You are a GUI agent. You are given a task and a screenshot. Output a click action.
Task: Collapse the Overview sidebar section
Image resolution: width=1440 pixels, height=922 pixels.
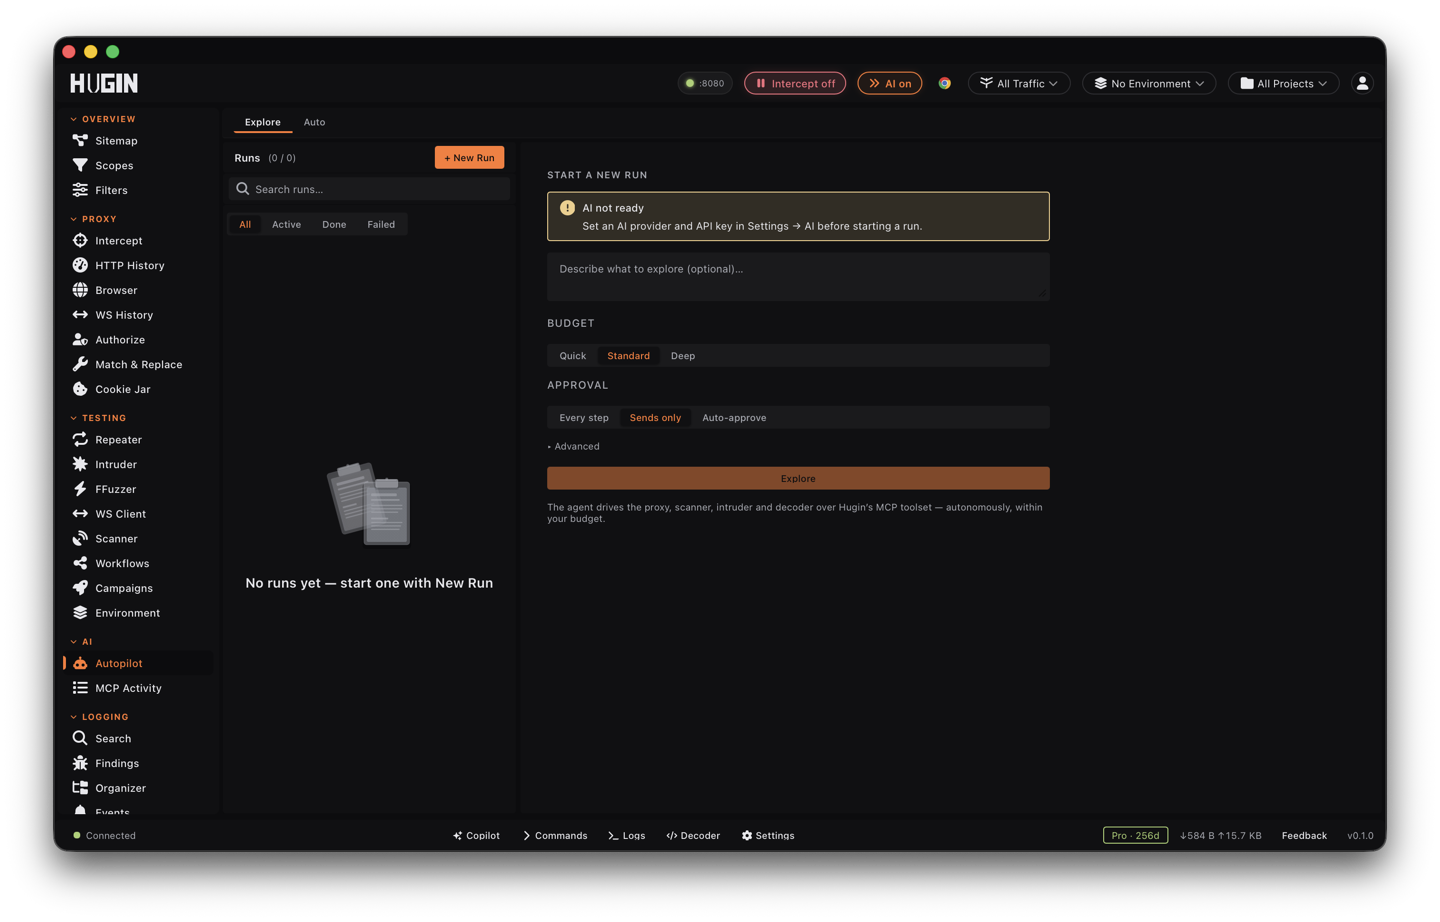[x=103, y=119]
